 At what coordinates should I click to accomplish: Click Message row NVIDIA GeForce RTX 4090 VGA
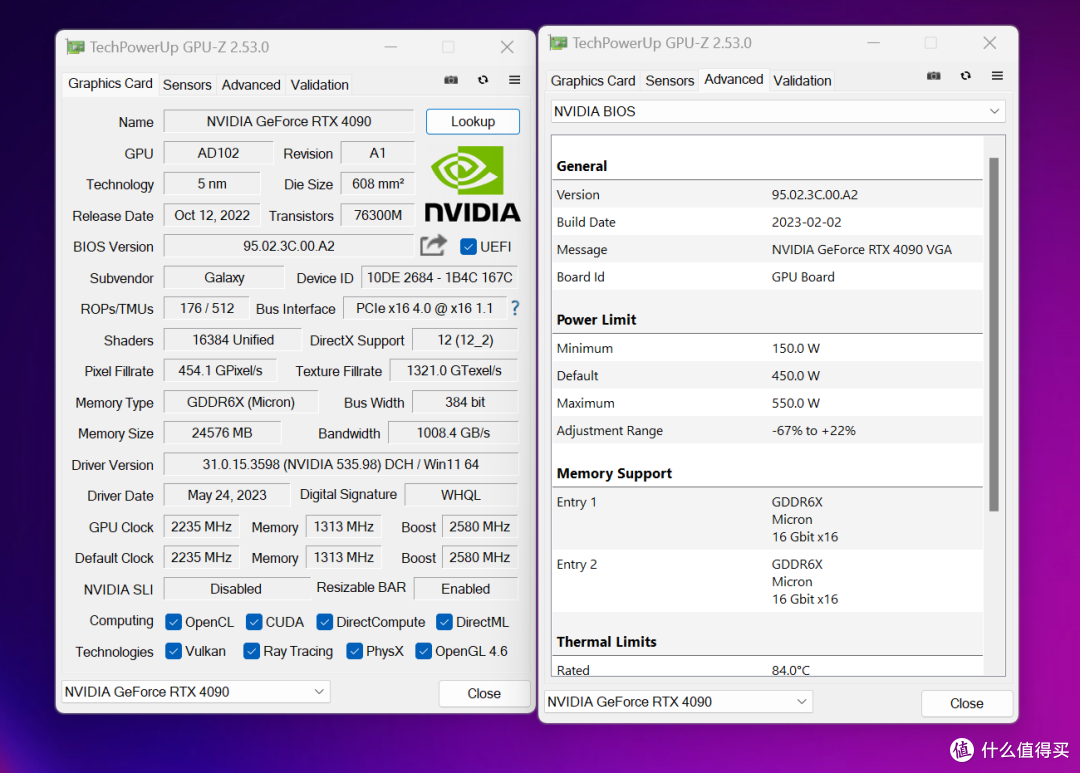pos(768,249)
